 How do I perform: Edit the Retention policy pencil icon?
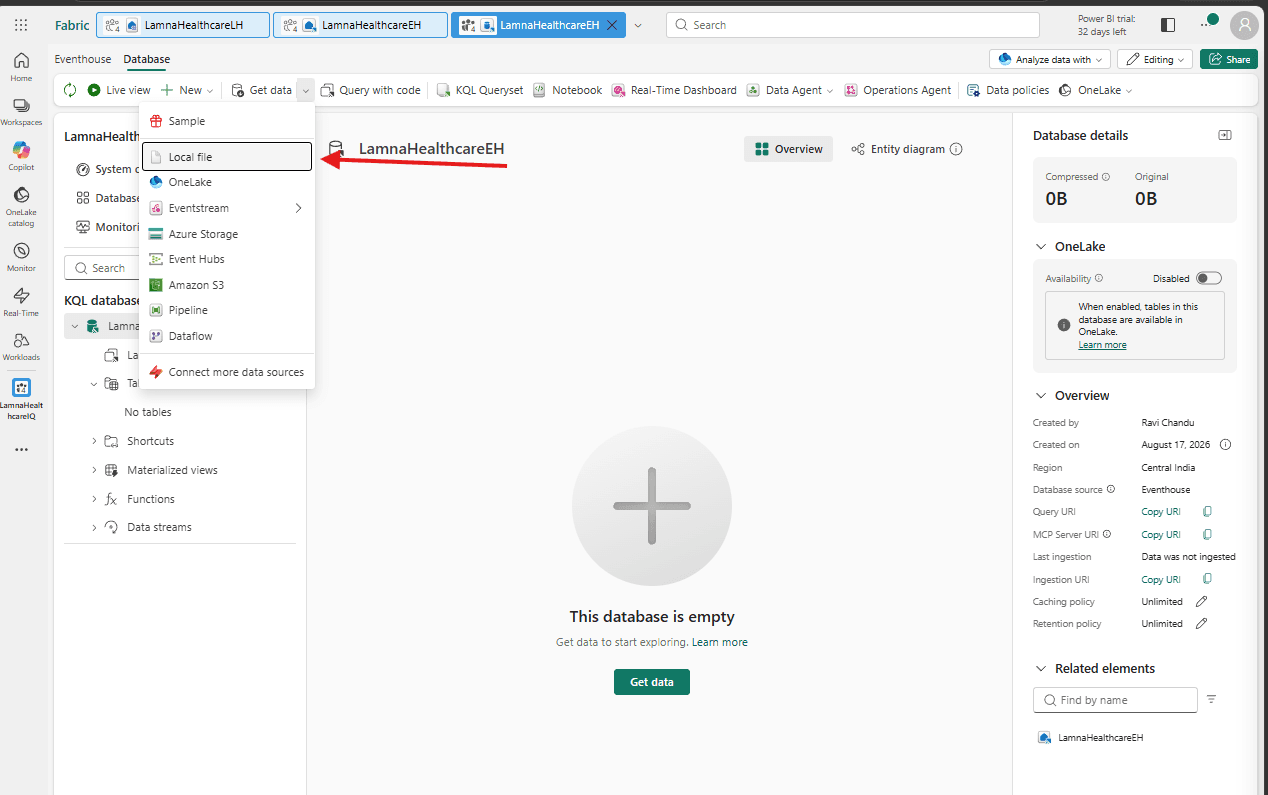click(1202, 624)
